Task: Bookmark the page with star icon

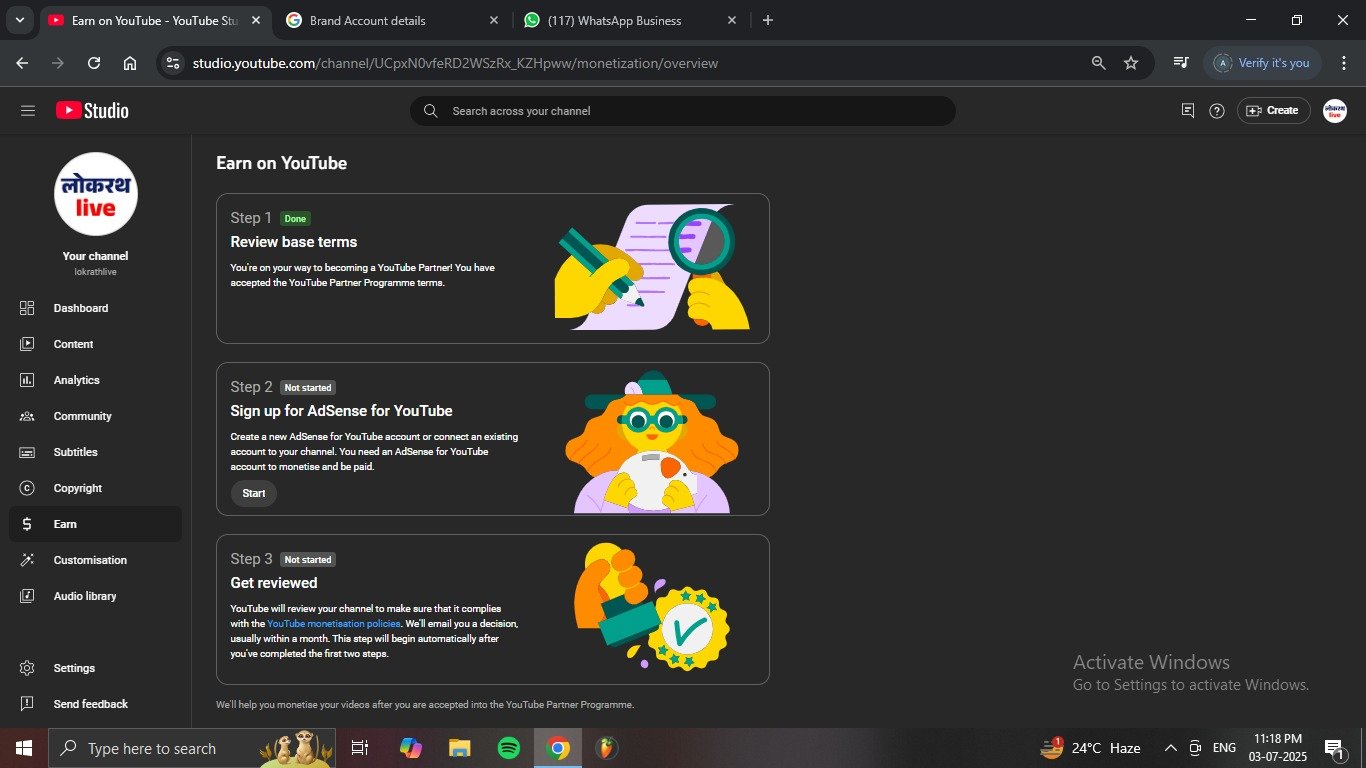Action: pos(1131,63)
